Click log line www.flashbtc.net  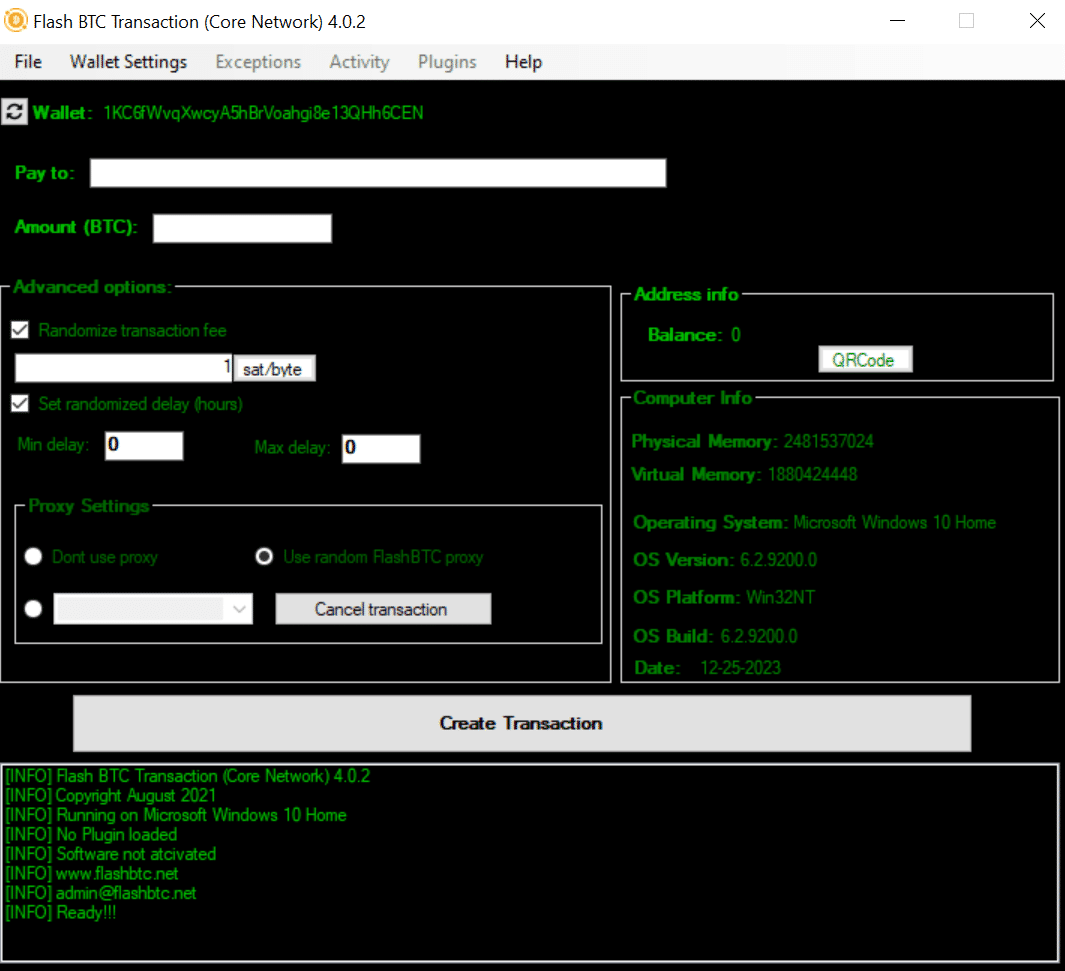[x=92, y=873]
